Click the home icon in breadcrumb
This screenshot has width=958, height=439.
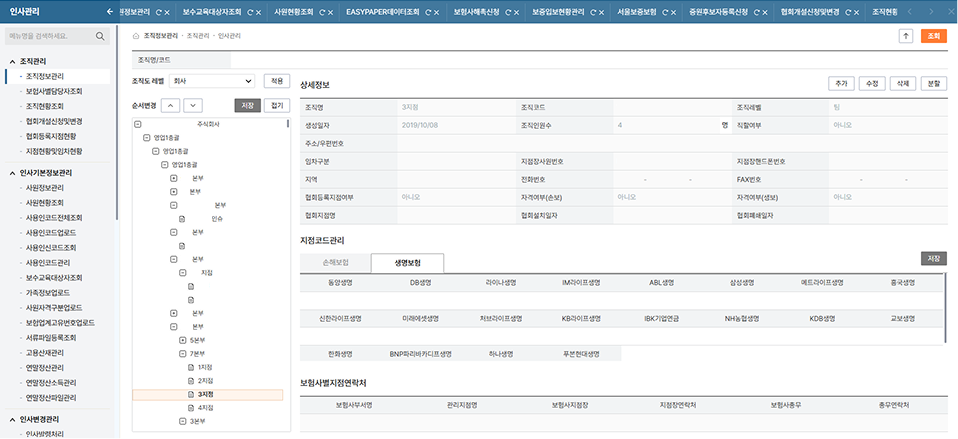click(x=137, y=35)
